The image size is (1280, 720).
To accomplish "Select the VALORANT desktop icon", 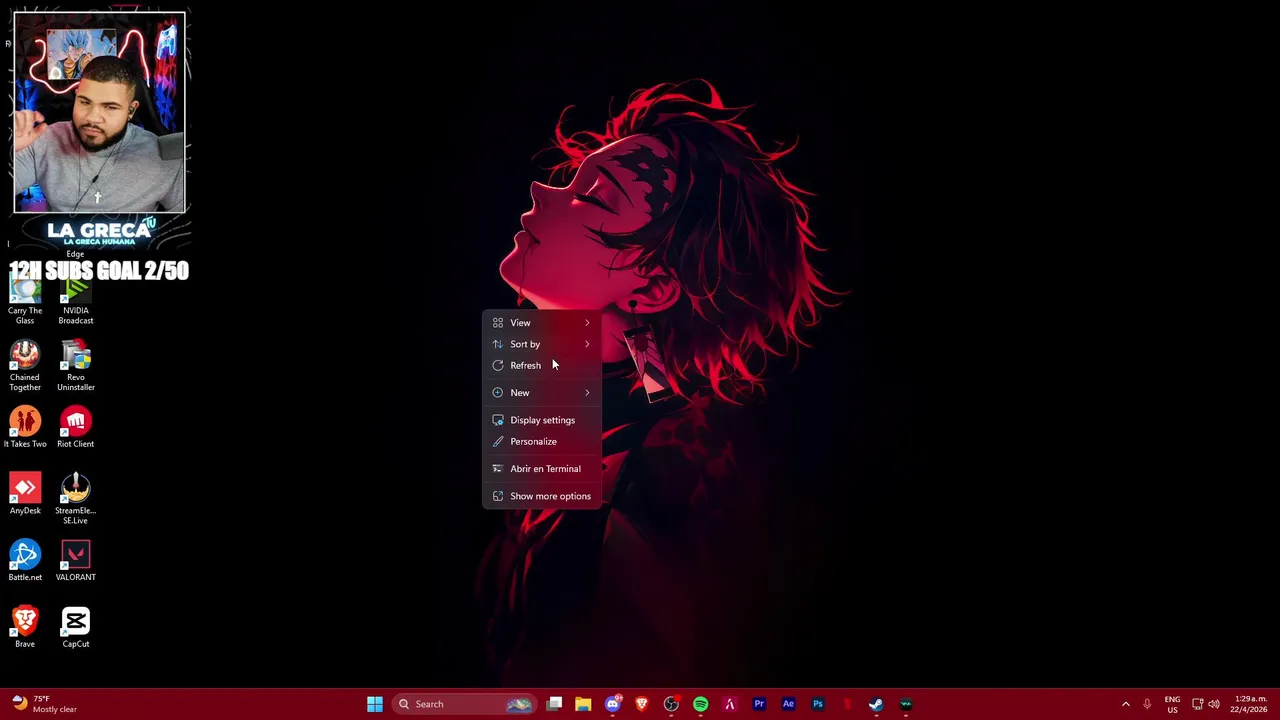I will coord(76,561).
